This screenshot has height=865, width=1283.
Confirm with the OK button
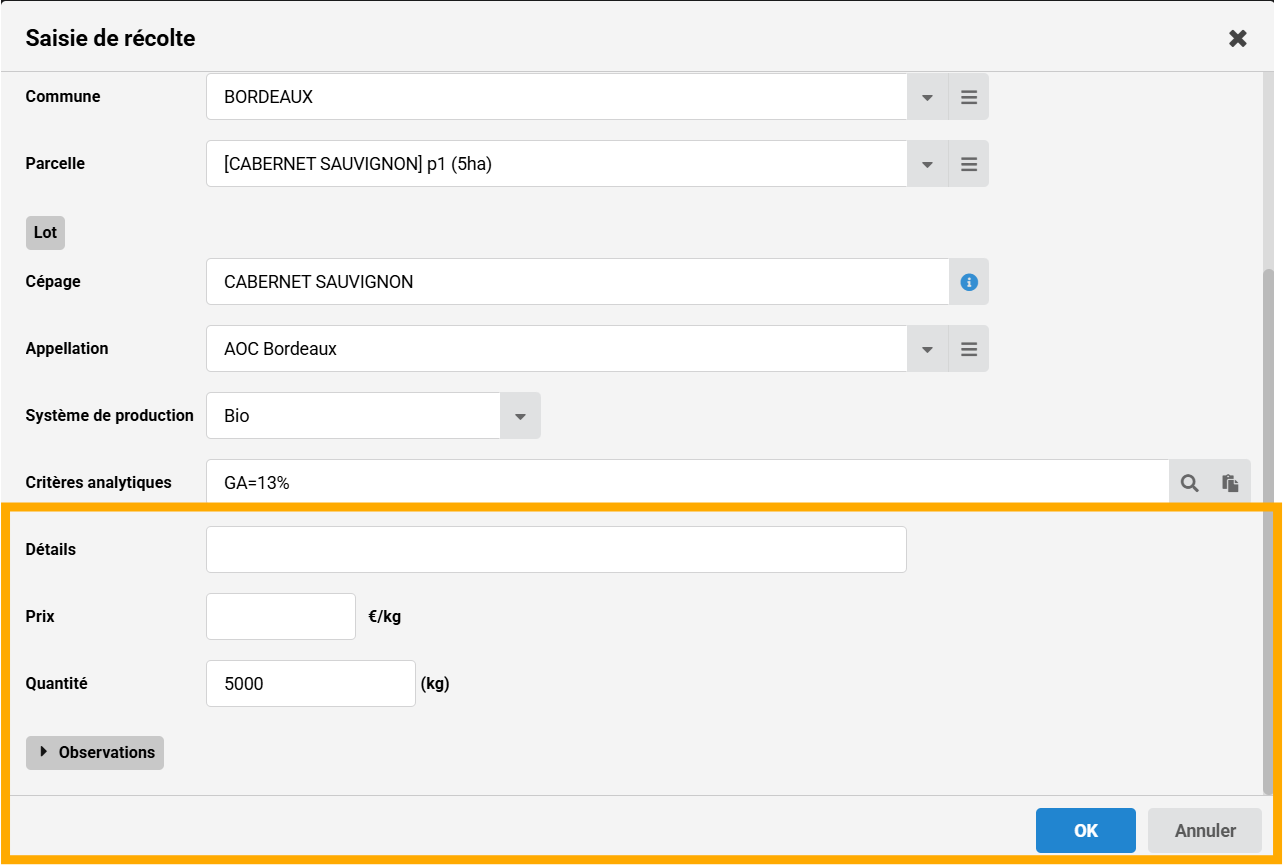[x=1085, y=830]
